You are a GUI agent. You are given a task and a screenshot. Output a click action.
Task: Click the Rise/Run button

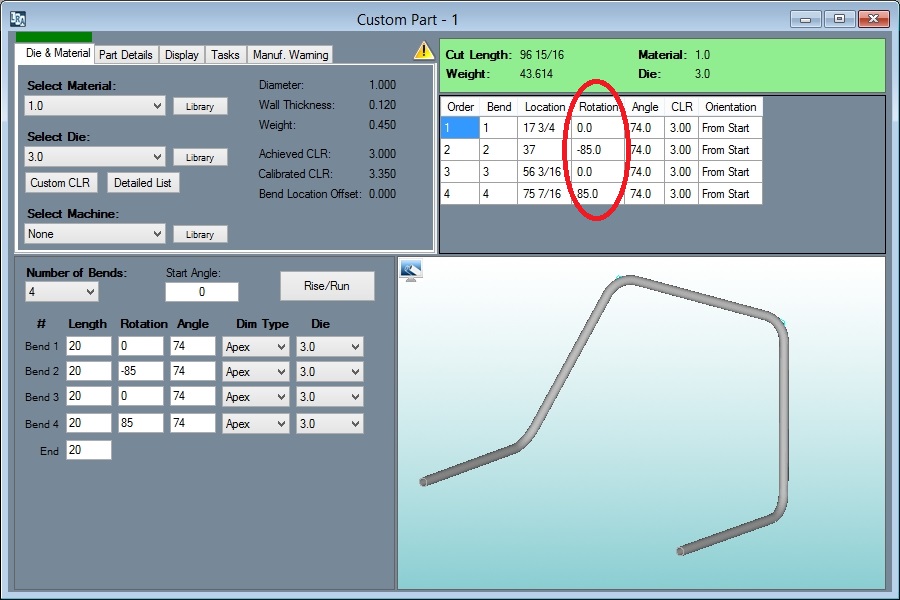(327, 286)
